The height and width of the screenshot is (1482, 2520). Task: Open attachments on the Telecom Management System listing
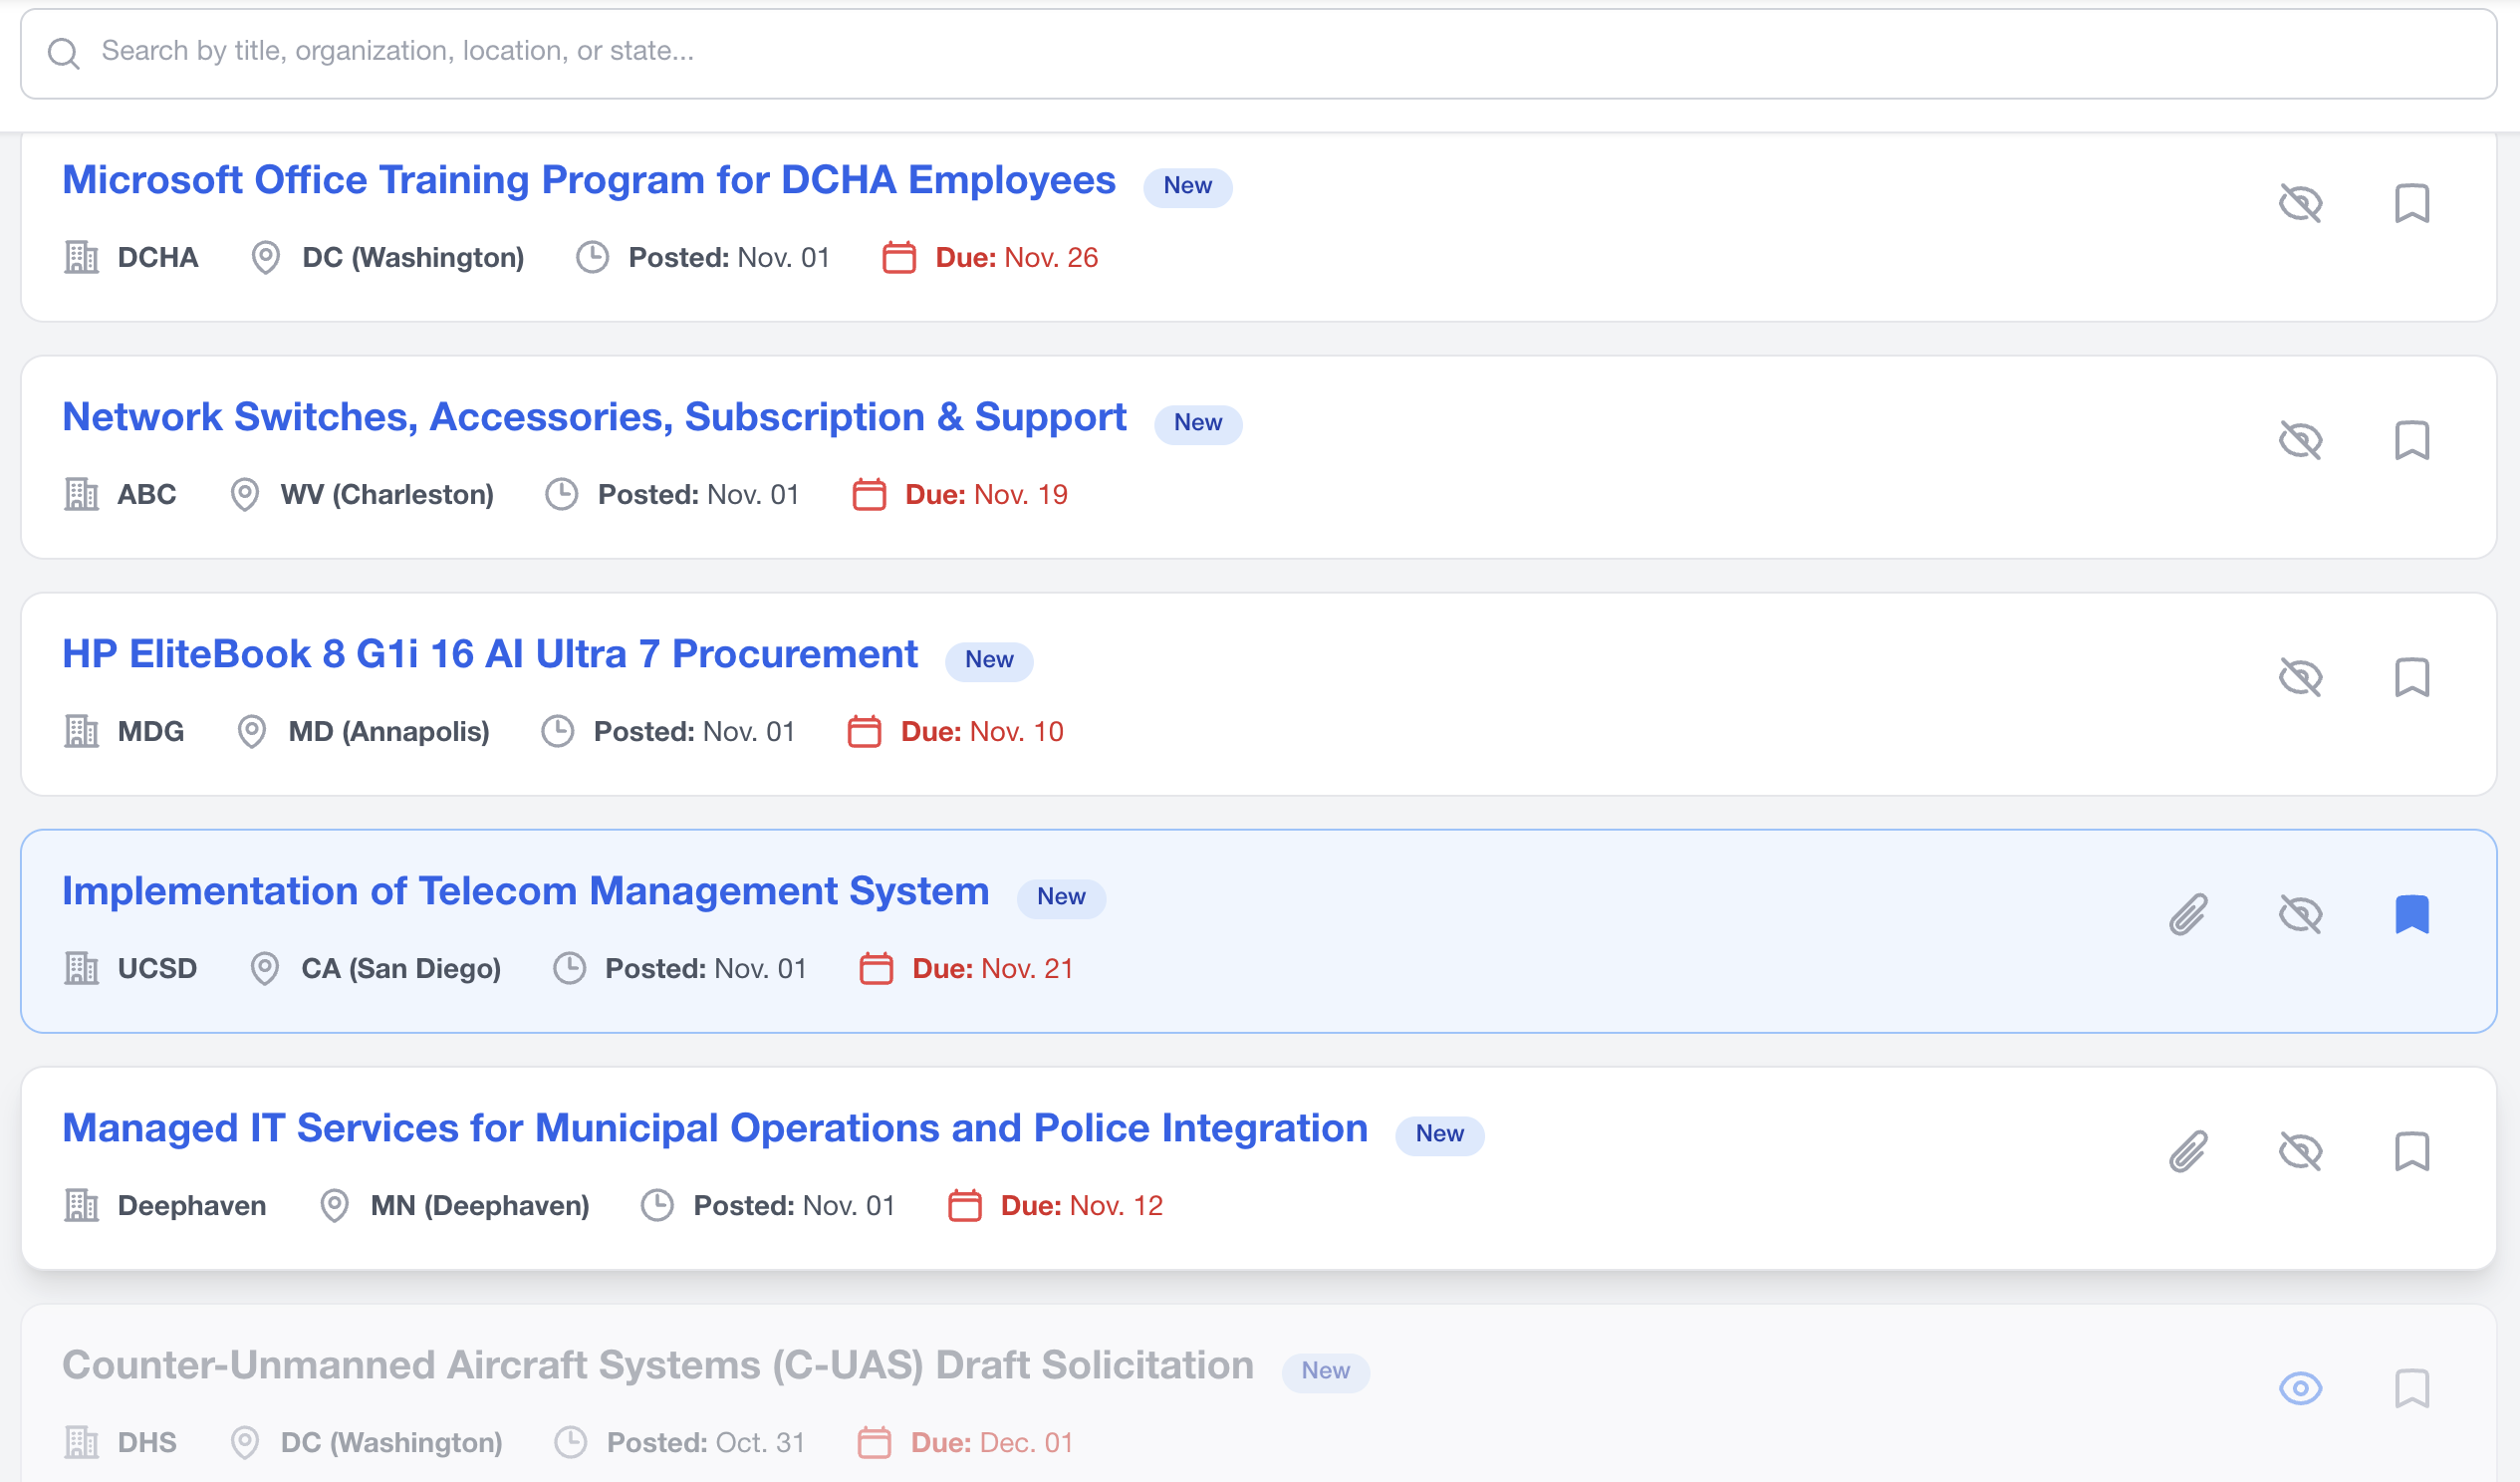tap(2189, 912)
